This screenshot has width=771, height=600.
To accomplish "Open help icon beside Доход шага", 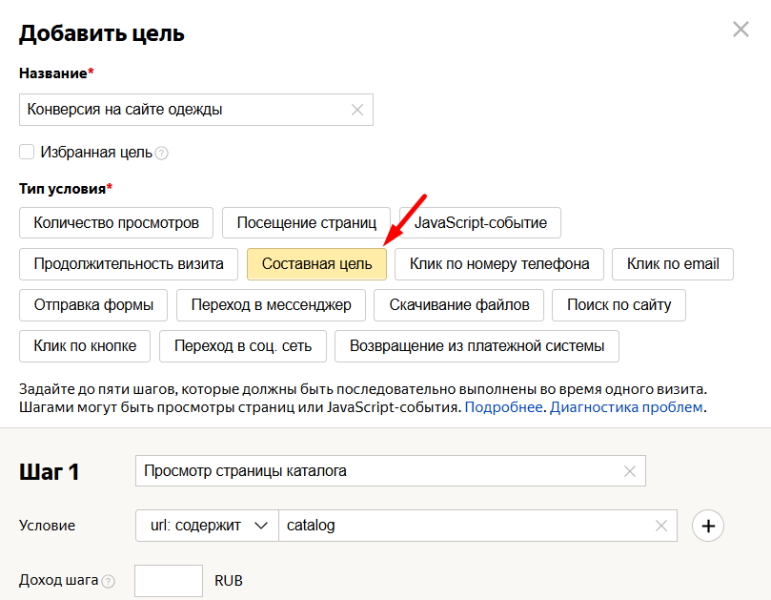I will 108,581.
